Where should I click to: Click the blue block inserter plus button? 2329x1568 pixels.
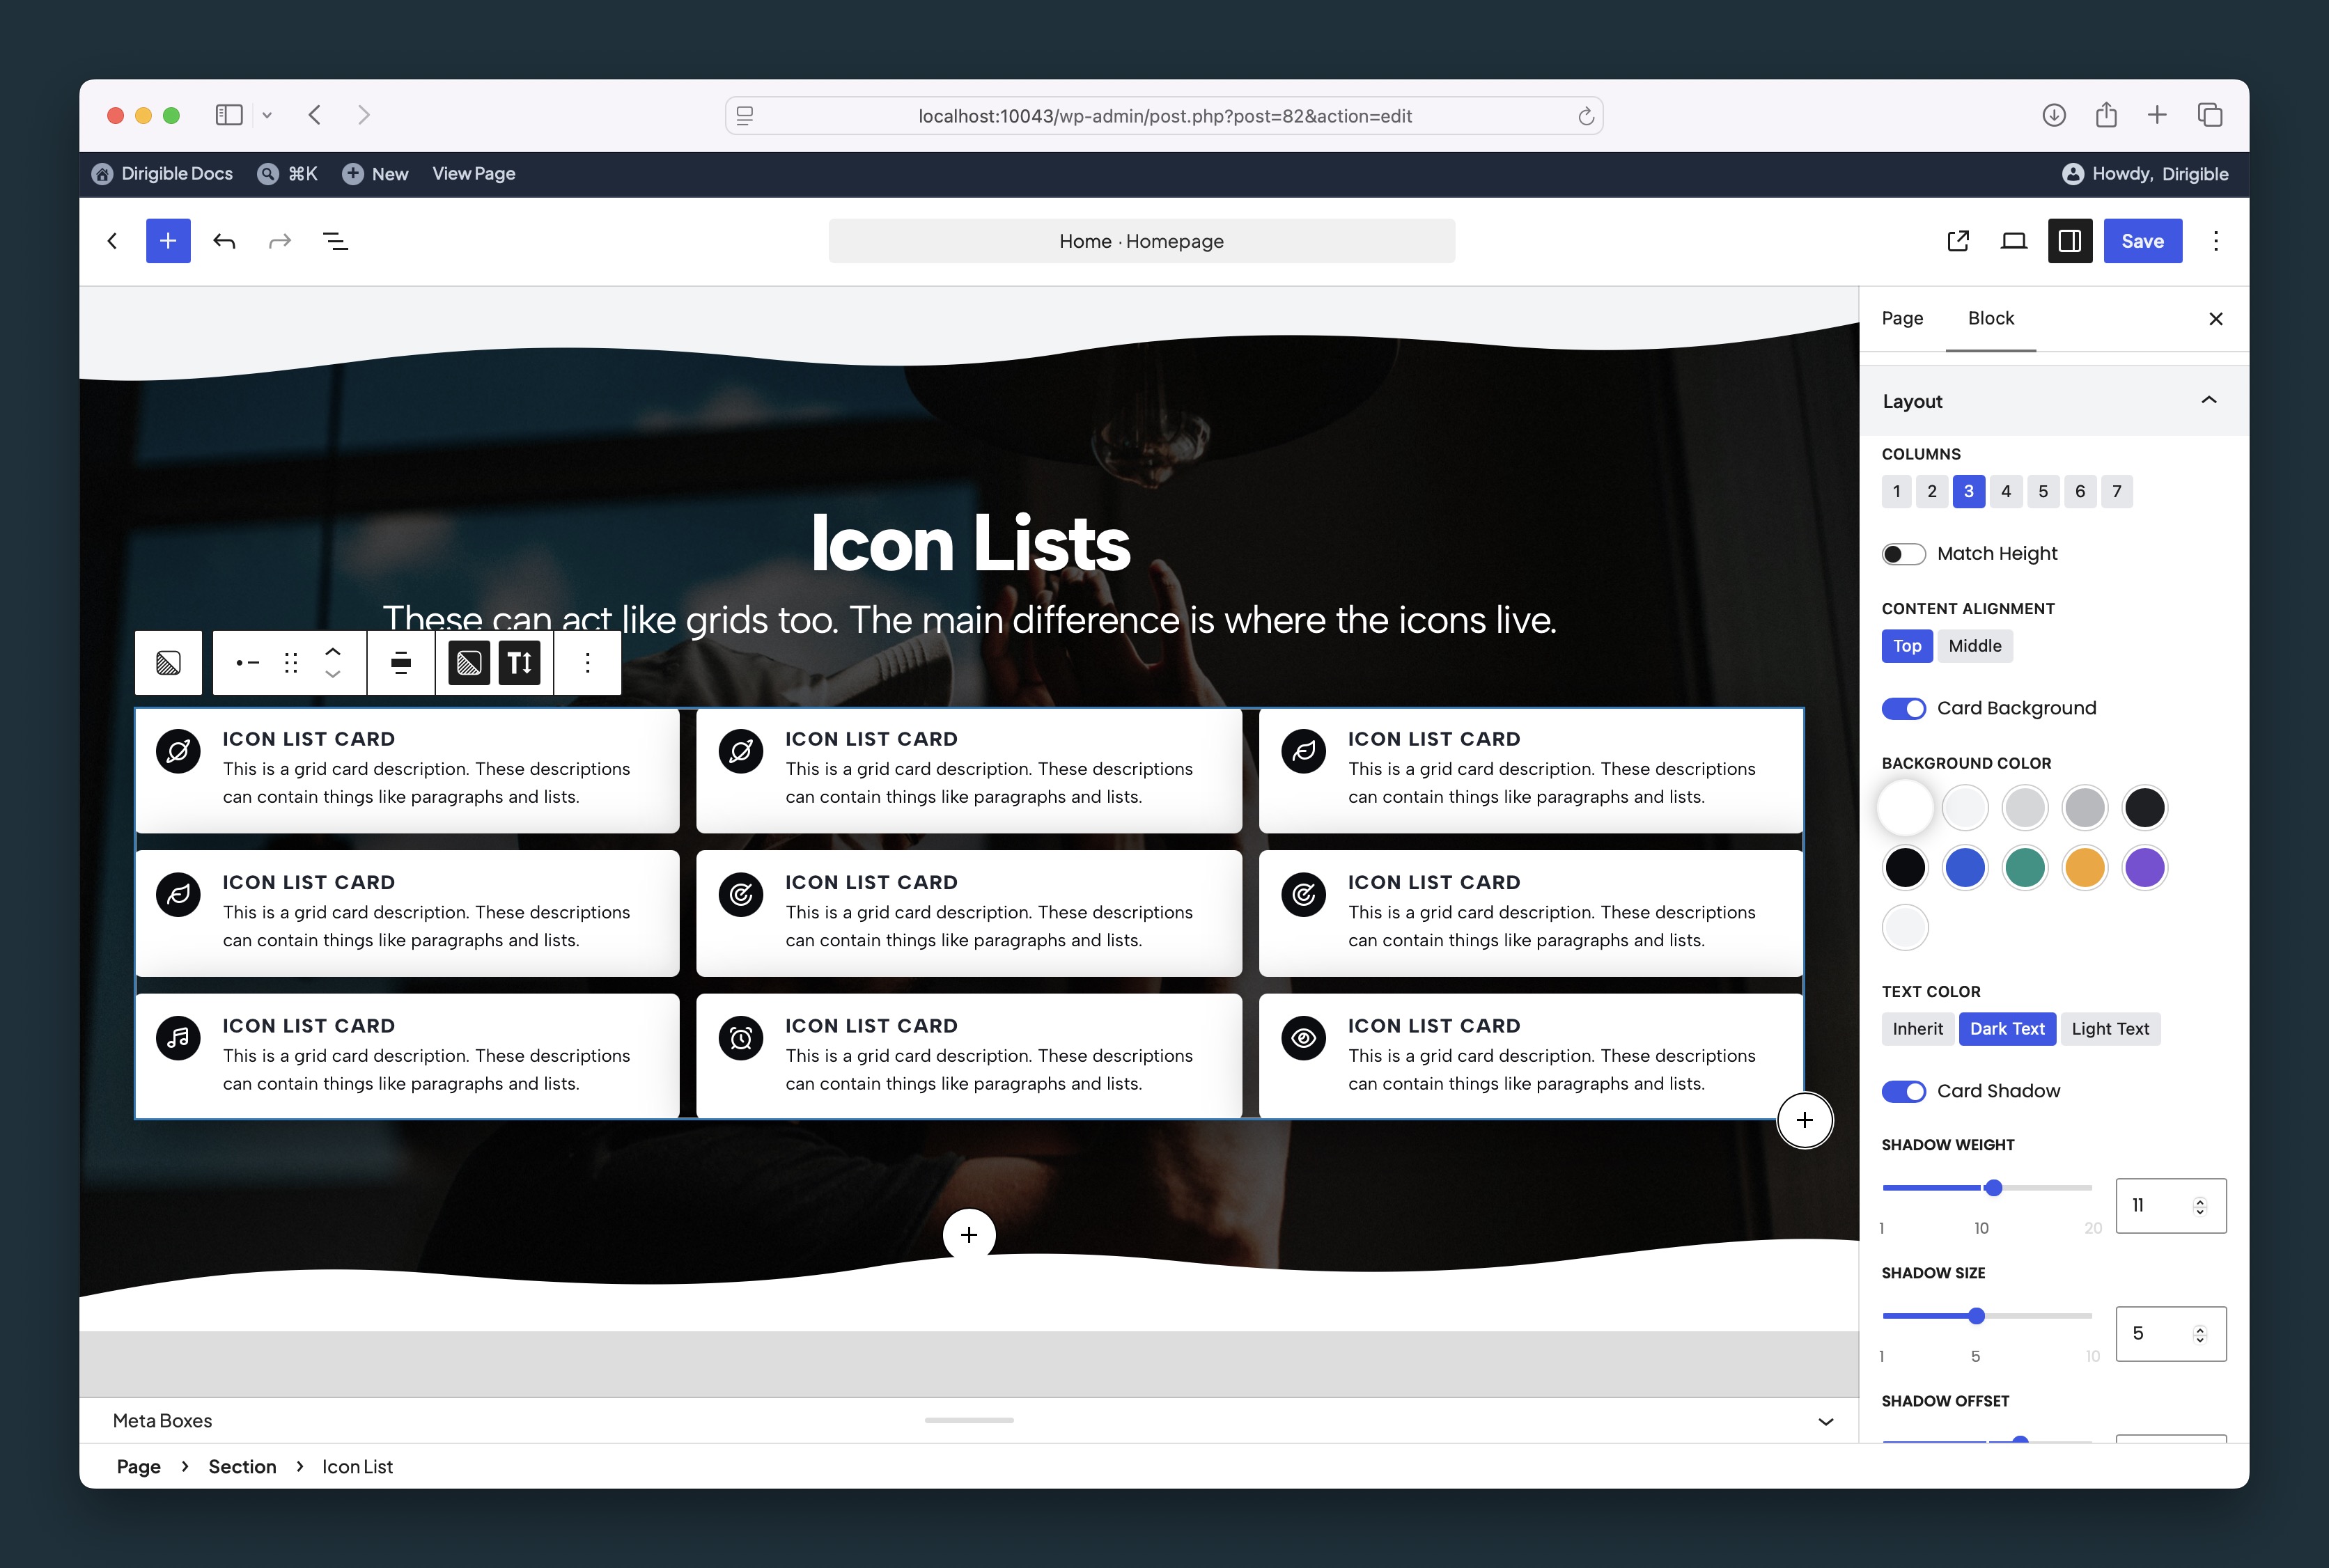[x=168, y=241]
